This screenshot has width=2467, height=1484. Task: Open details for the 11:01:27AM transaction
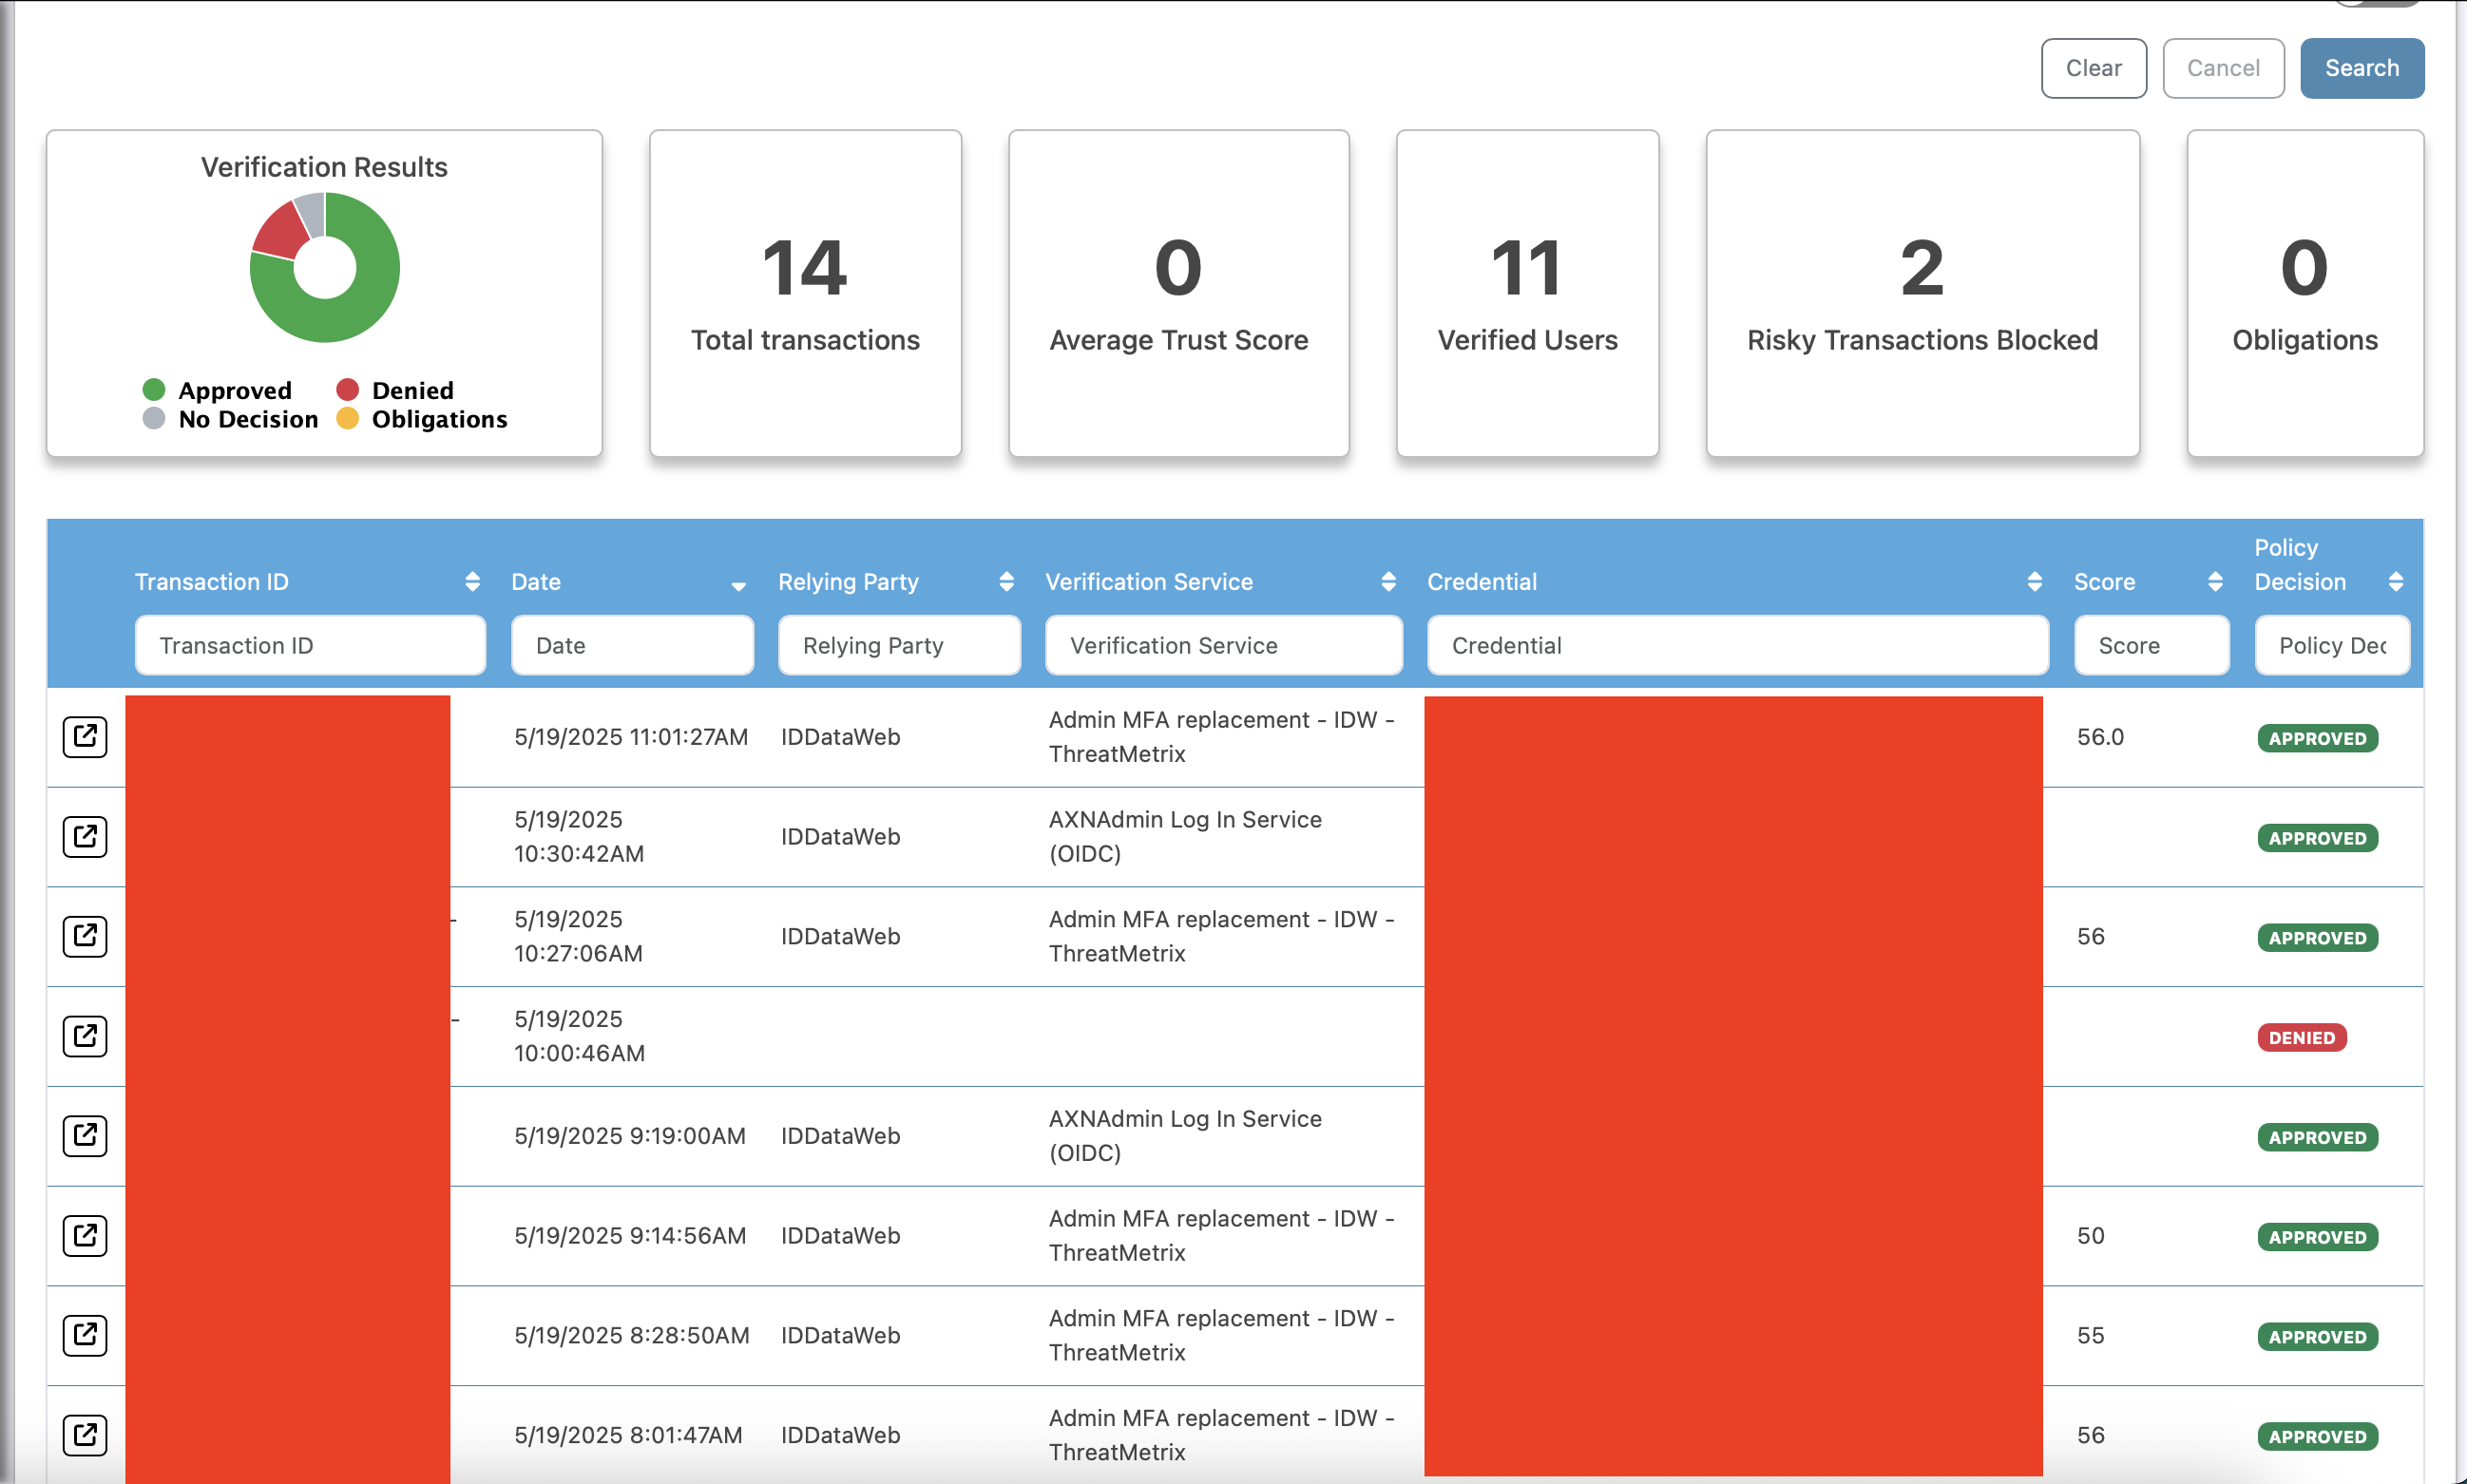point(85,737)
